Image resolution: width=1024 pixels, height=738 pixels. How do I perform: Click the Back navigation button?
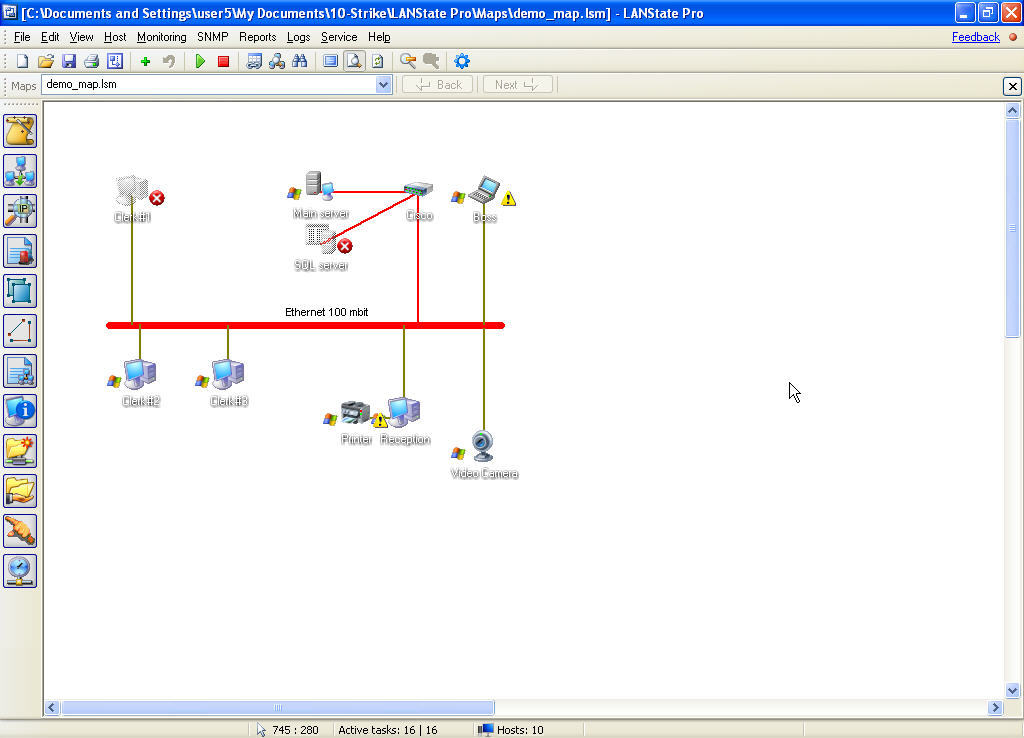coord(438,85)
